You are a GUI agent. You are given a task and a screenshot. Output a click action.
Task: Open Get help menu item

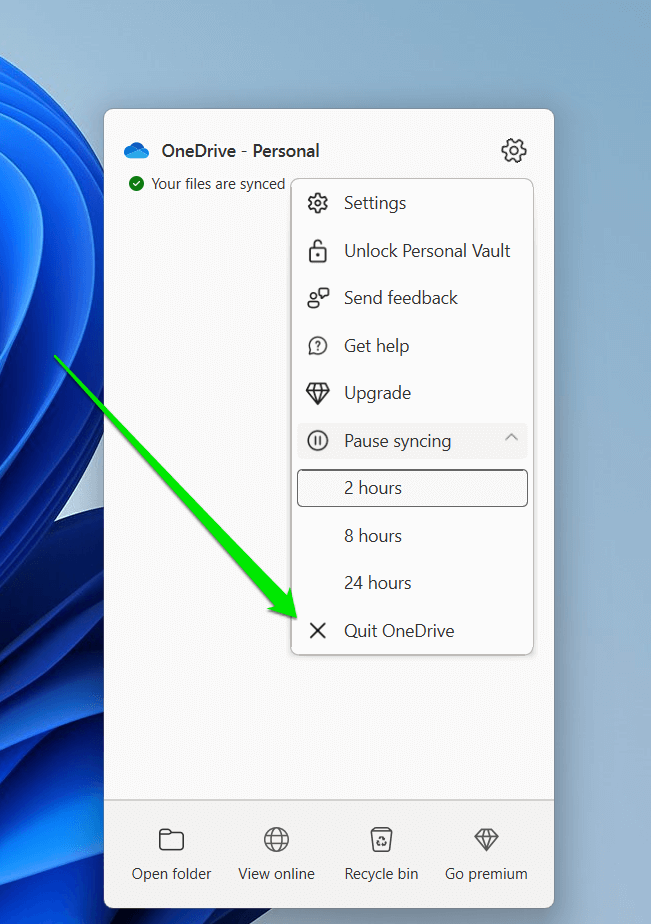412,346
